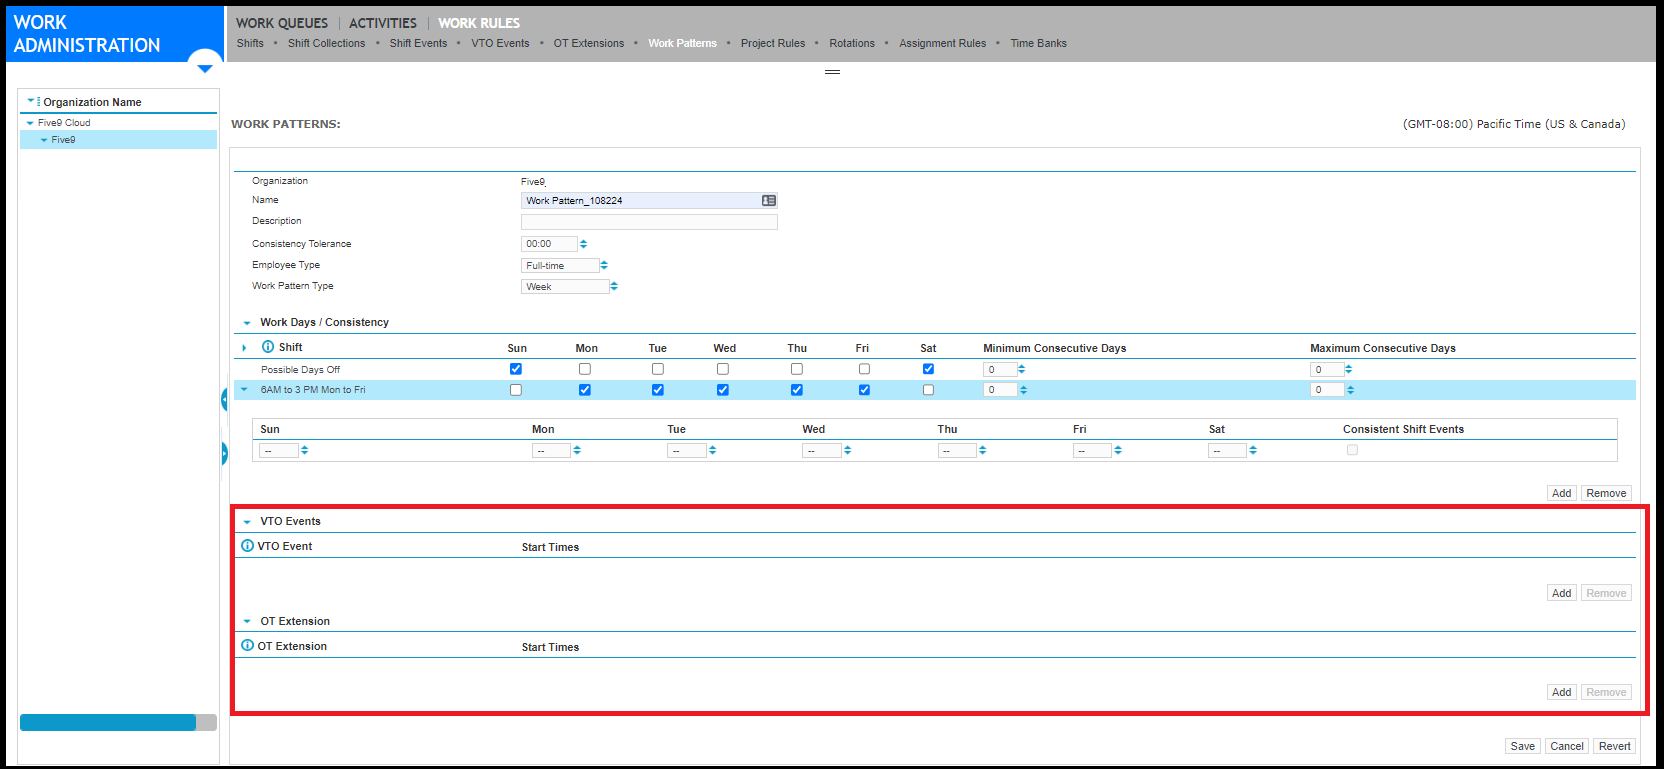
Task: Collapse the Work Days / Consistency section
Action: [x=247, y=323]
